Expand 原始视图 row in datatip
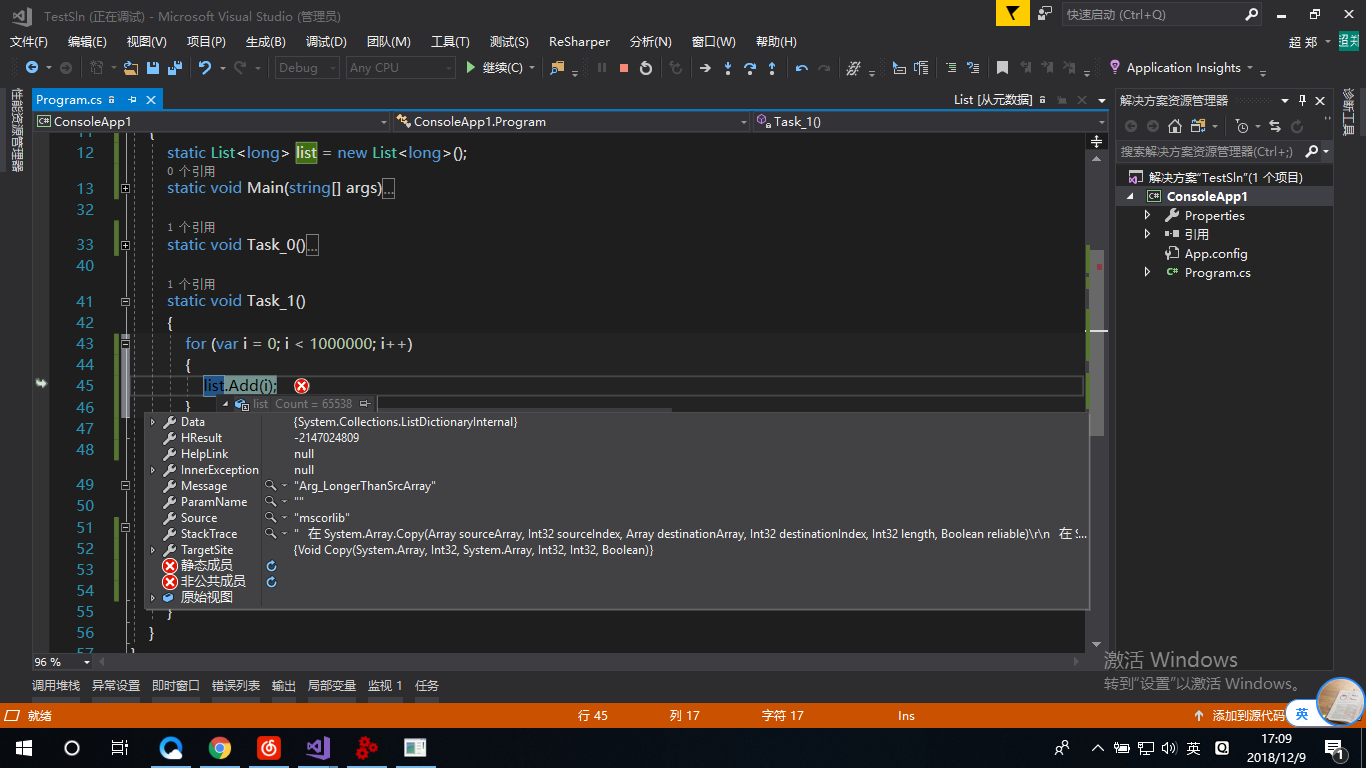Viewport: 1366px width, 768px height. click(153, 598)
